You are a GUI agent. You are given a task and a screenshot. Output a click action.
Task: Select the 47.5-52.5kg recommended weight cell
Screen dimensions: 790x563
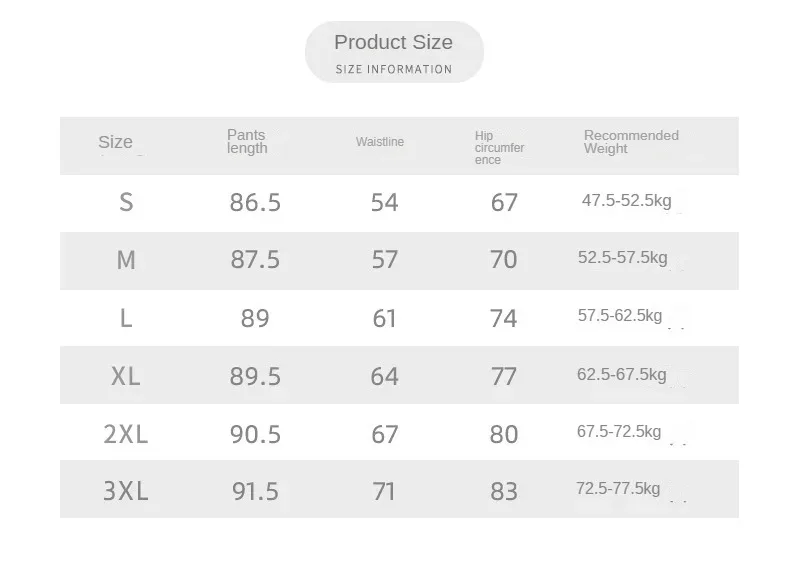(627, 201)
